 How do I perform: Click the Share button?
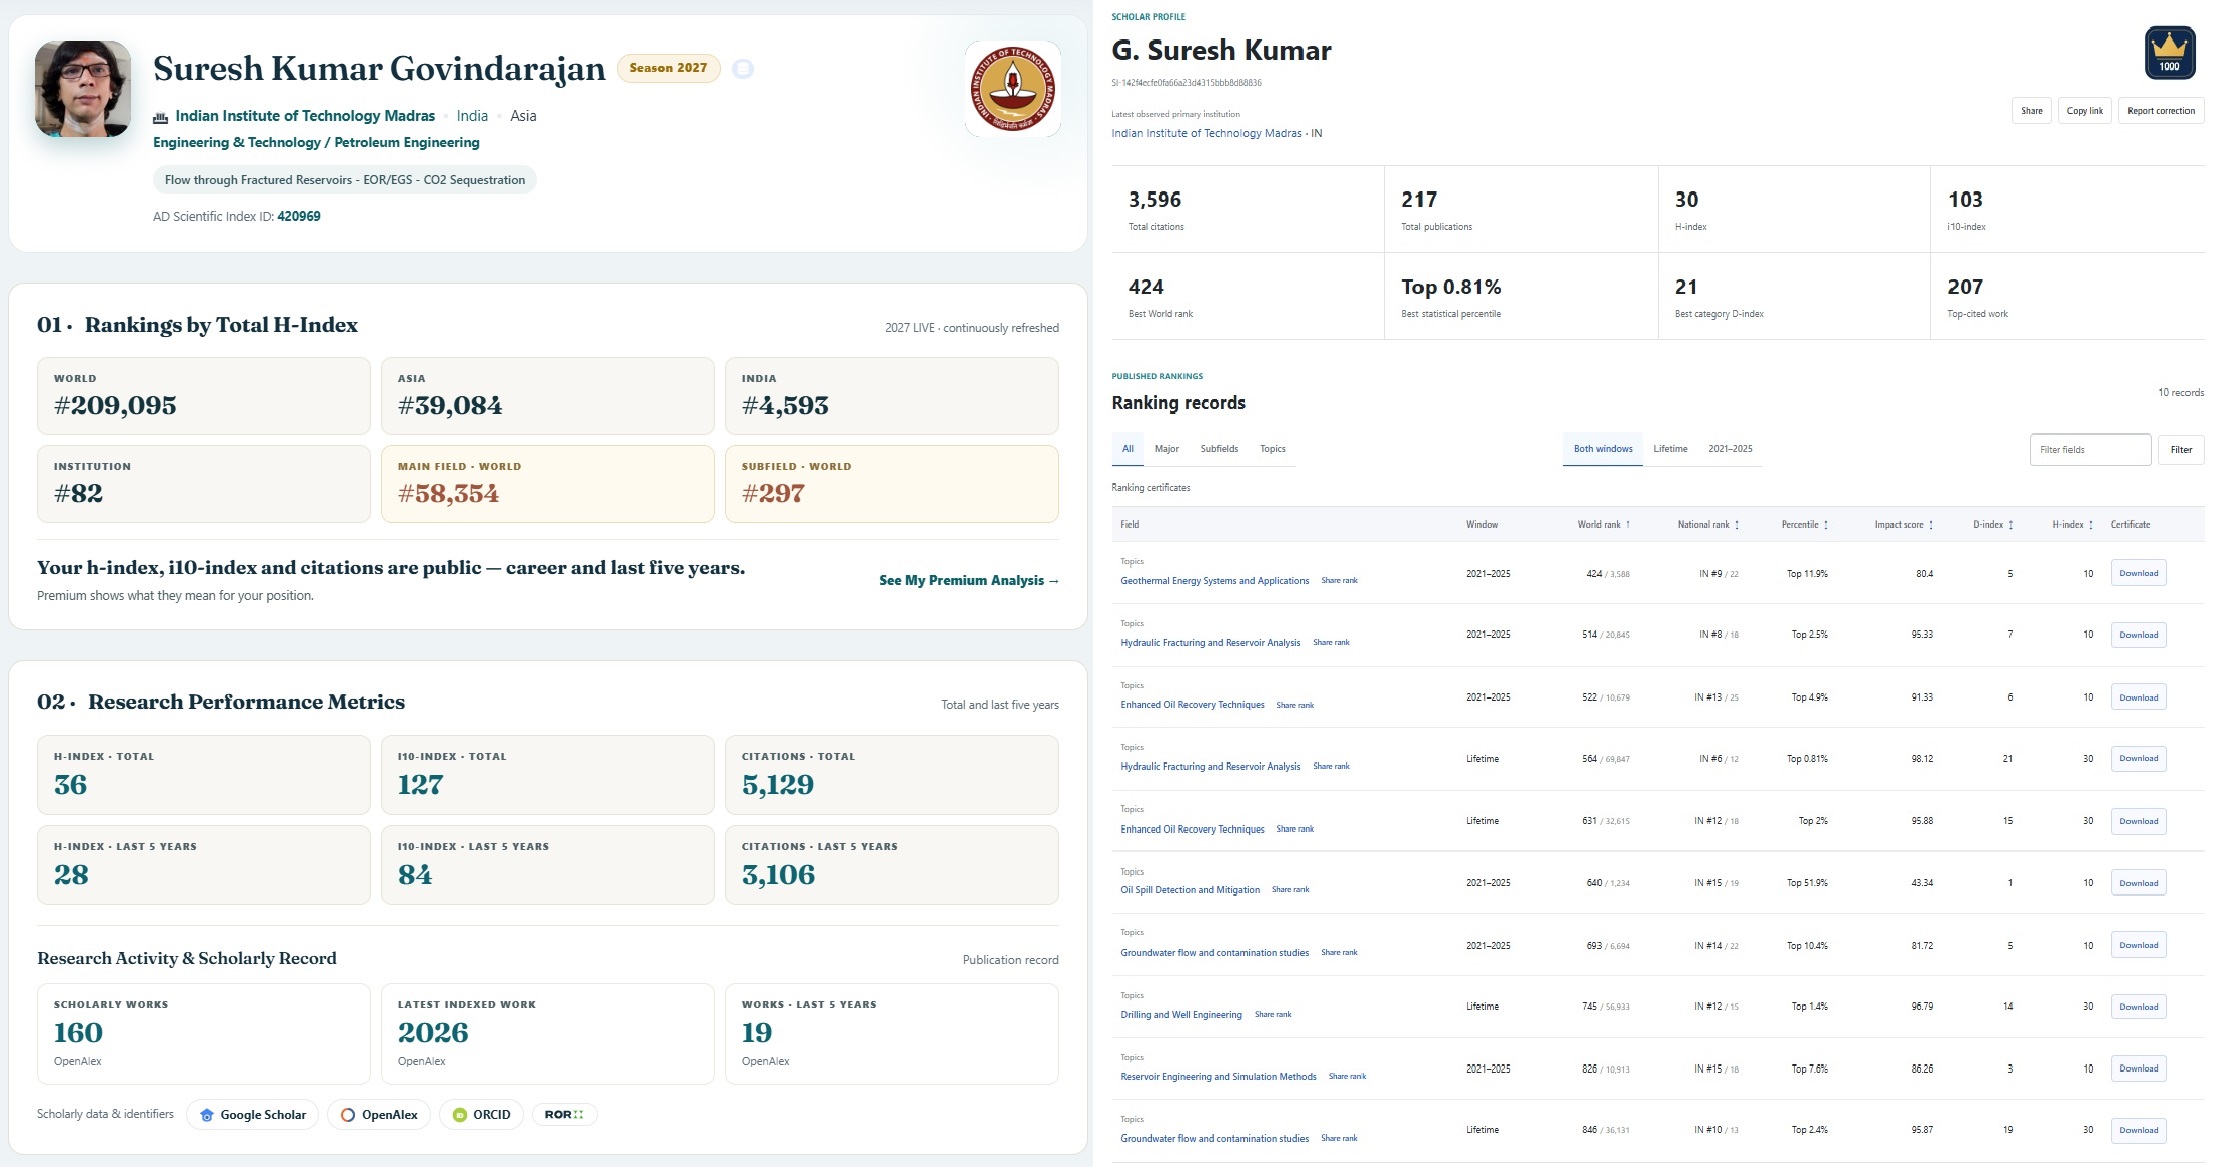2032,111
